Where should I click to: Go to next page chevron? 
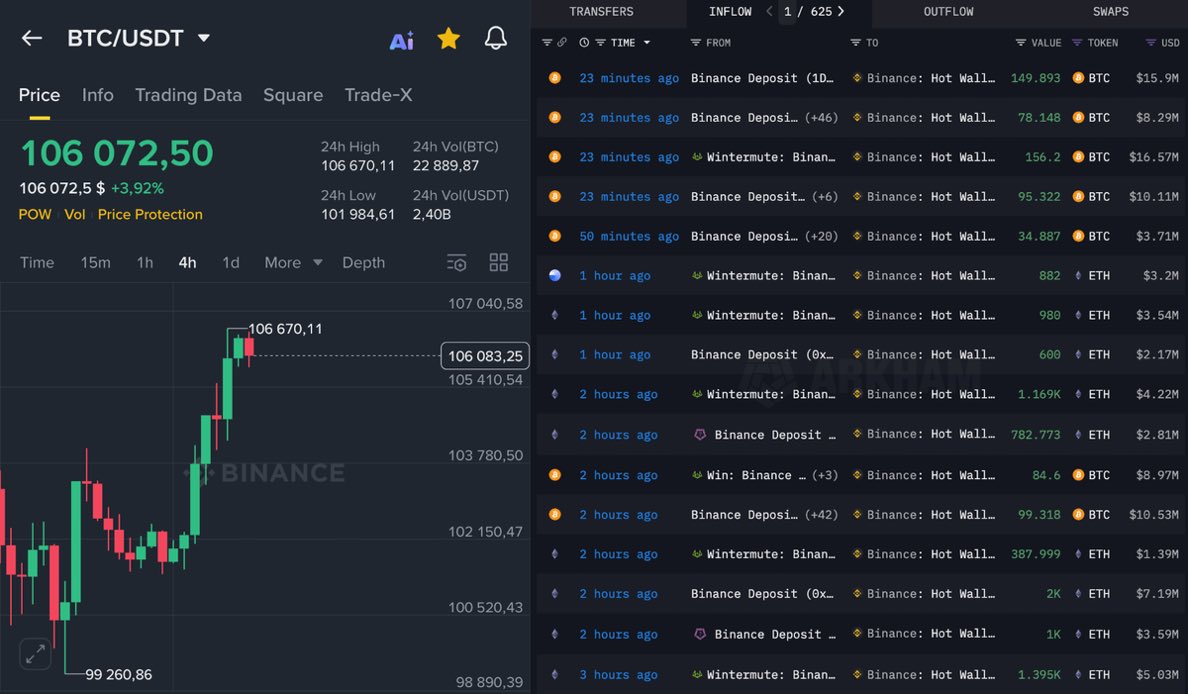click(x=841, y=11)
